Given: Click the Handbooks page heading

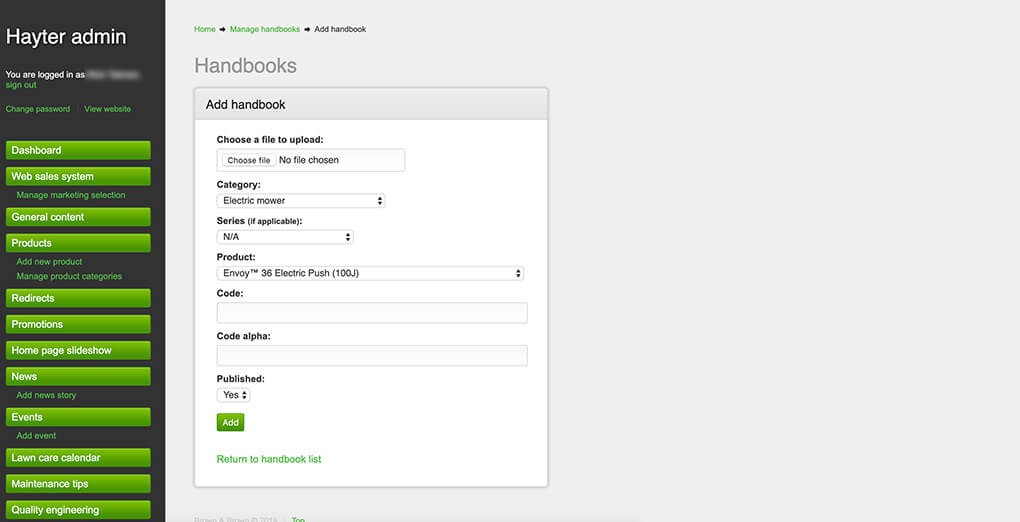Looking at the screenshot, I should click(245, 66).
